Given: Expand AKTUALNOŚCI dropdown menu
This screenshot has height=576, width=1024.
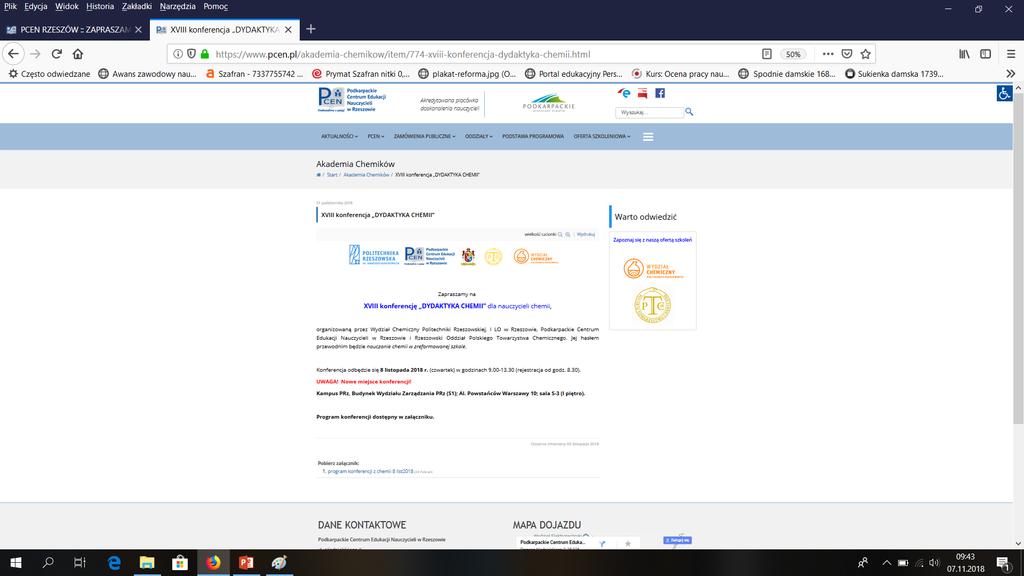Looking at the screenshot, I should tap(340, 136).
